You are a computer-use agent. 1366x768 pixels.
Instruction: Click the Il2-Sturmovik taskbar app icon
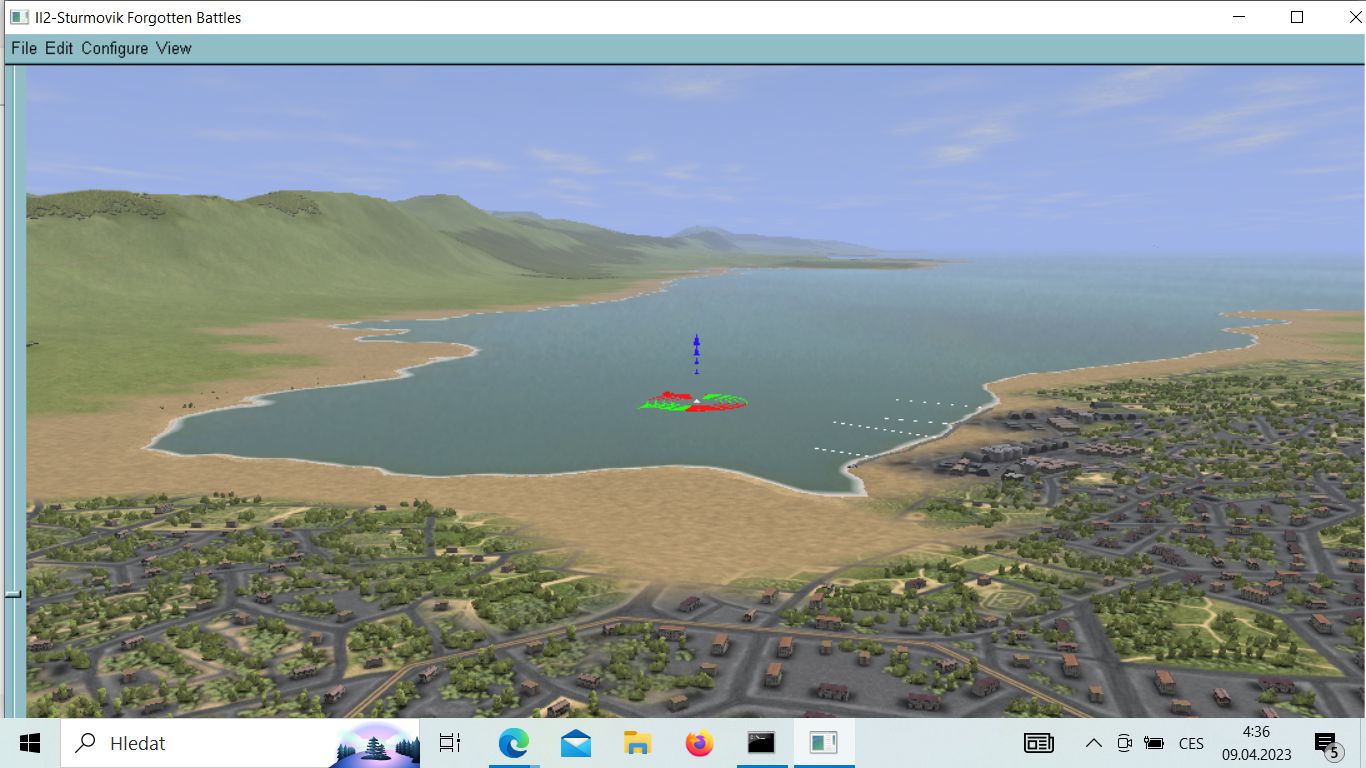(x=823, y=743)
